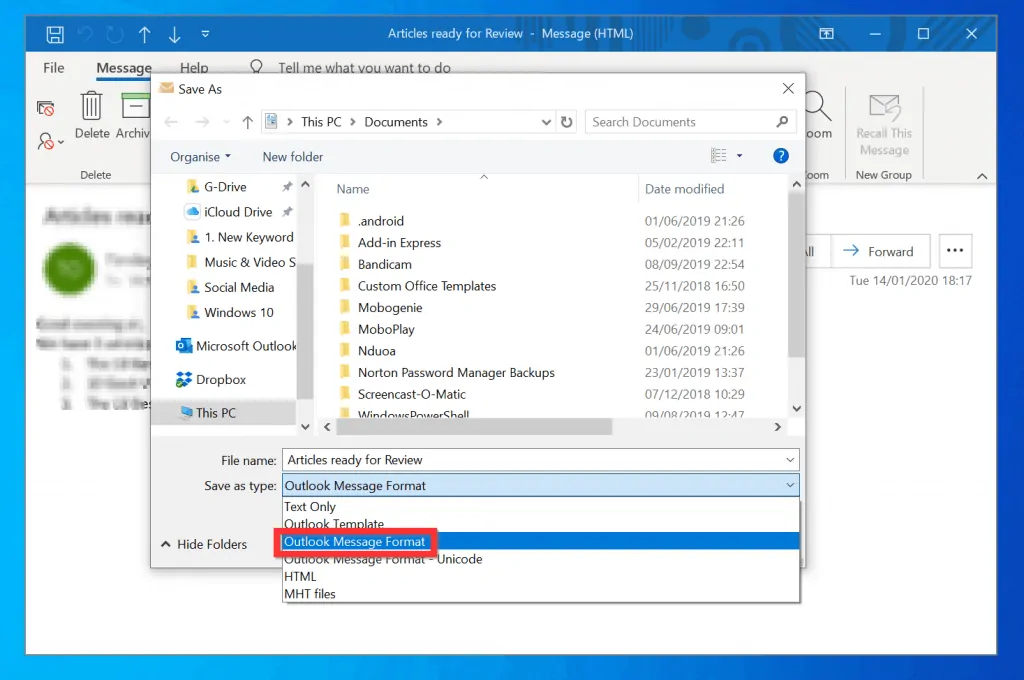Expand the address bar dropdown arrow
Image resolution: width=1024 pixels, height=680 pixels.
click(x=546, y=121)
